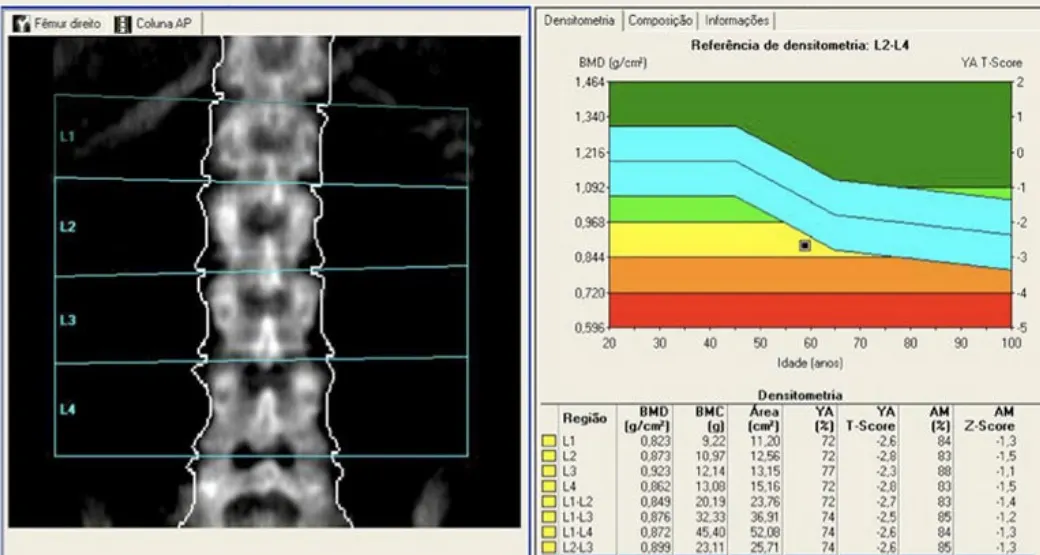Select the L2 region label on the scan
This screenshot has height=555, width=1040.
coord(68,227)
